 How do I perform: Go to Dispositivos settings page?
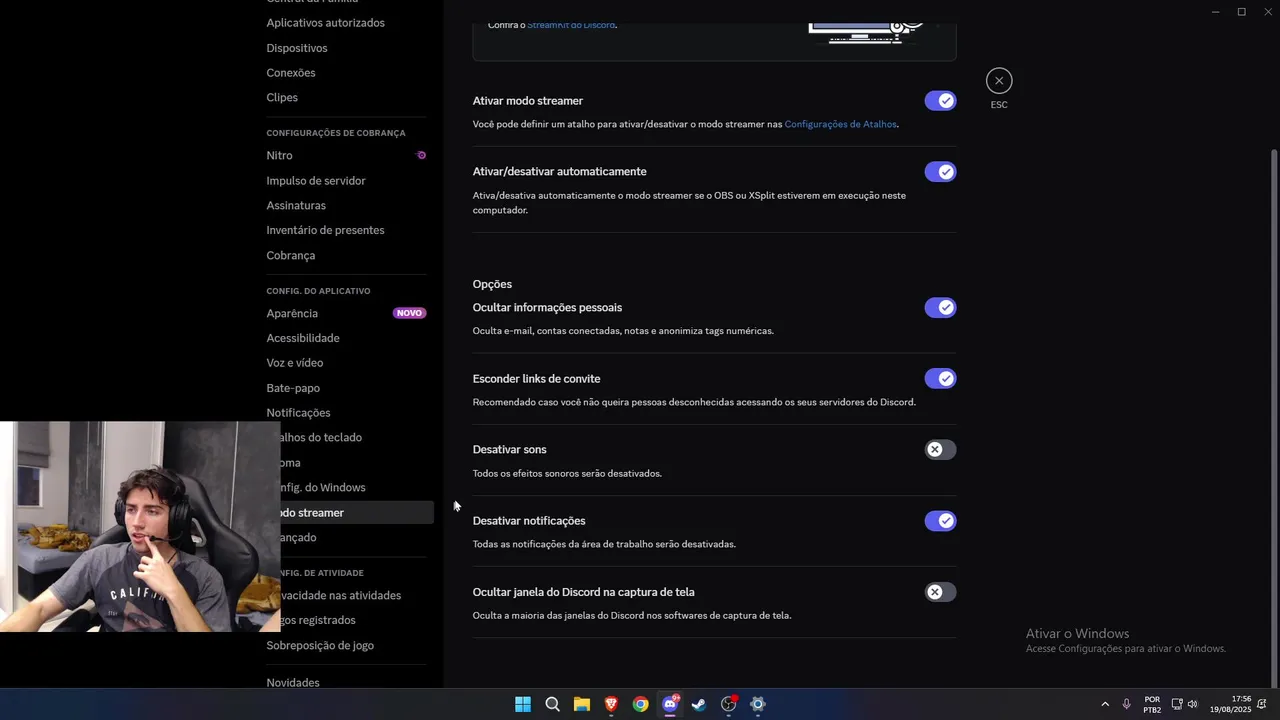tap(297, 48)
